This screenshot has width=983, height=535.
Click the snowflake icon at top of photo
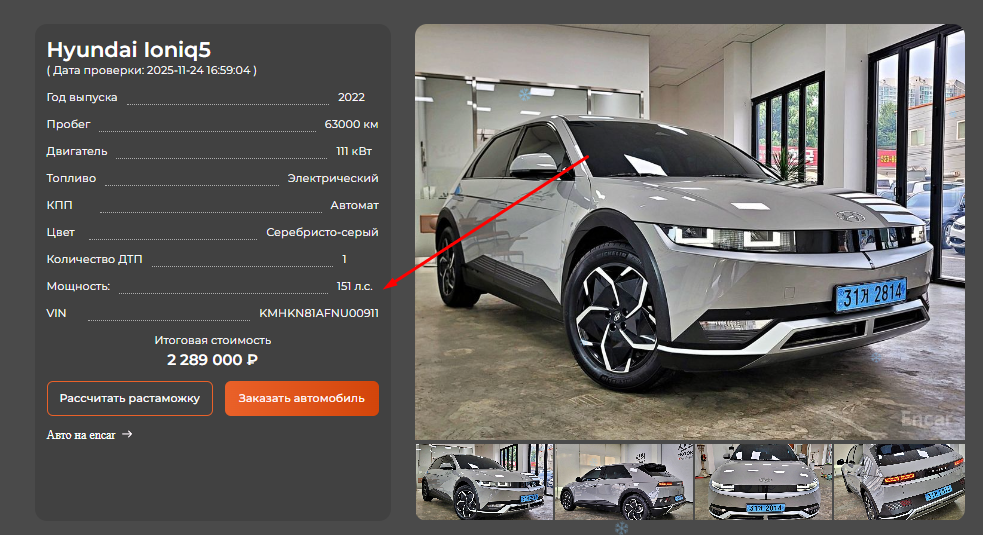click(x=524, y=94)
